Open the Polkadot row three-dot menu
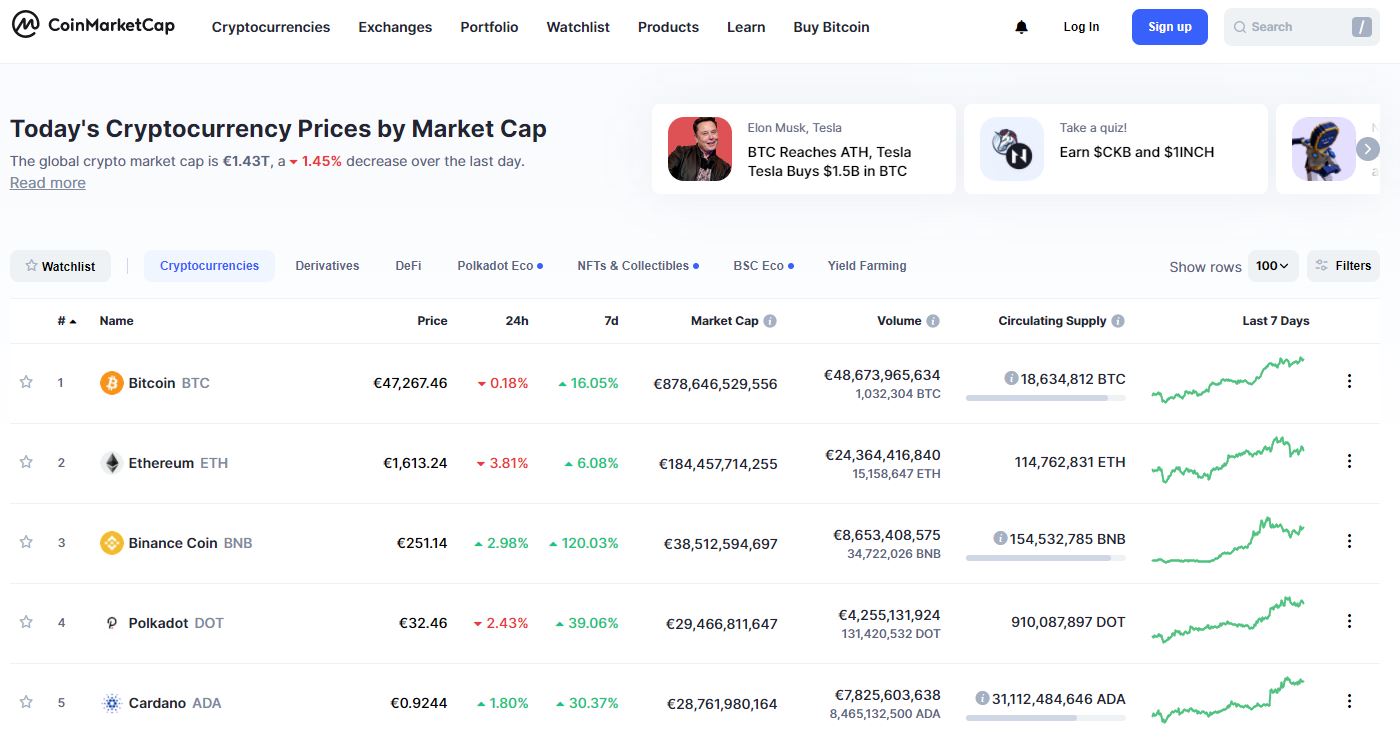The height and width of the screenshot is (740, 1400). point(1349,621)
